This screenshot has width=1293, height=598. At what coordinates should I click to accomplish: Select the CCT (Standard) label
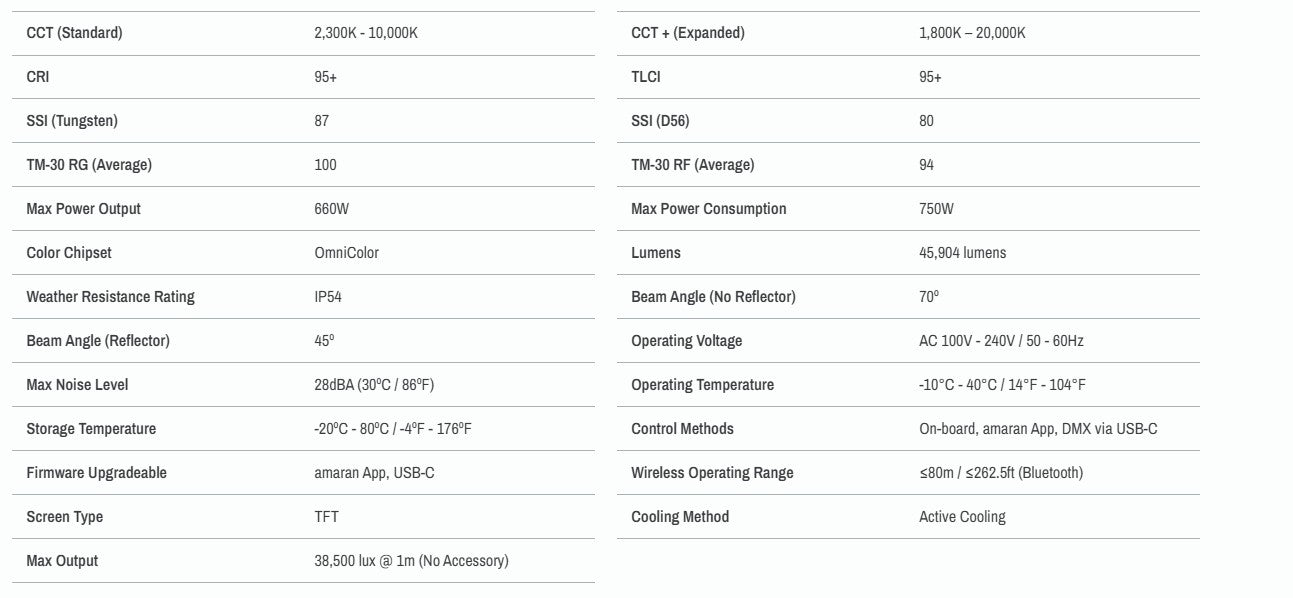point(74,33)
